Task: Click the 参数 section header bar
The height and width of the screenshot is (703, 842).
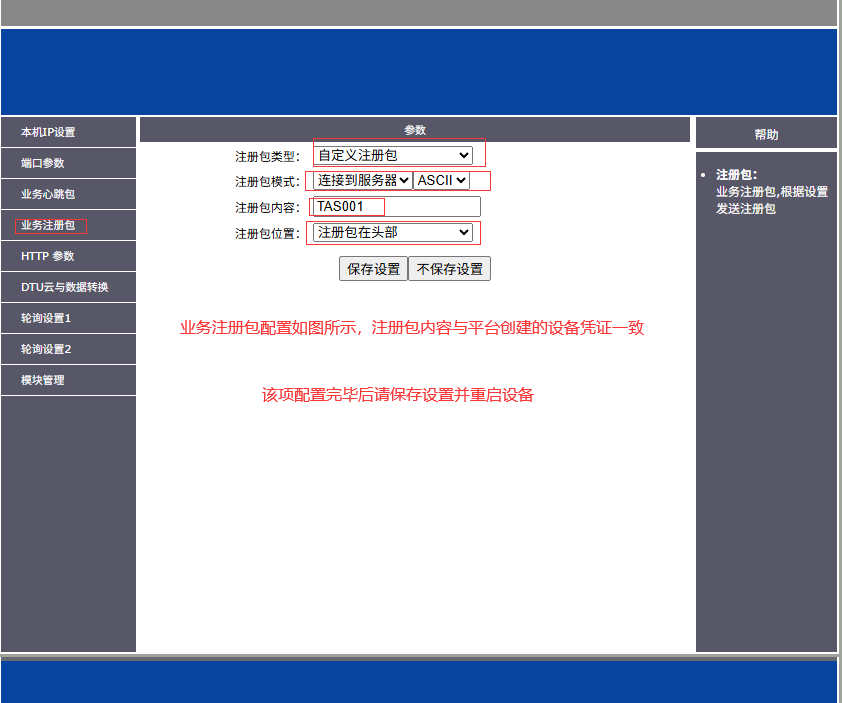Action: [415, 130]
